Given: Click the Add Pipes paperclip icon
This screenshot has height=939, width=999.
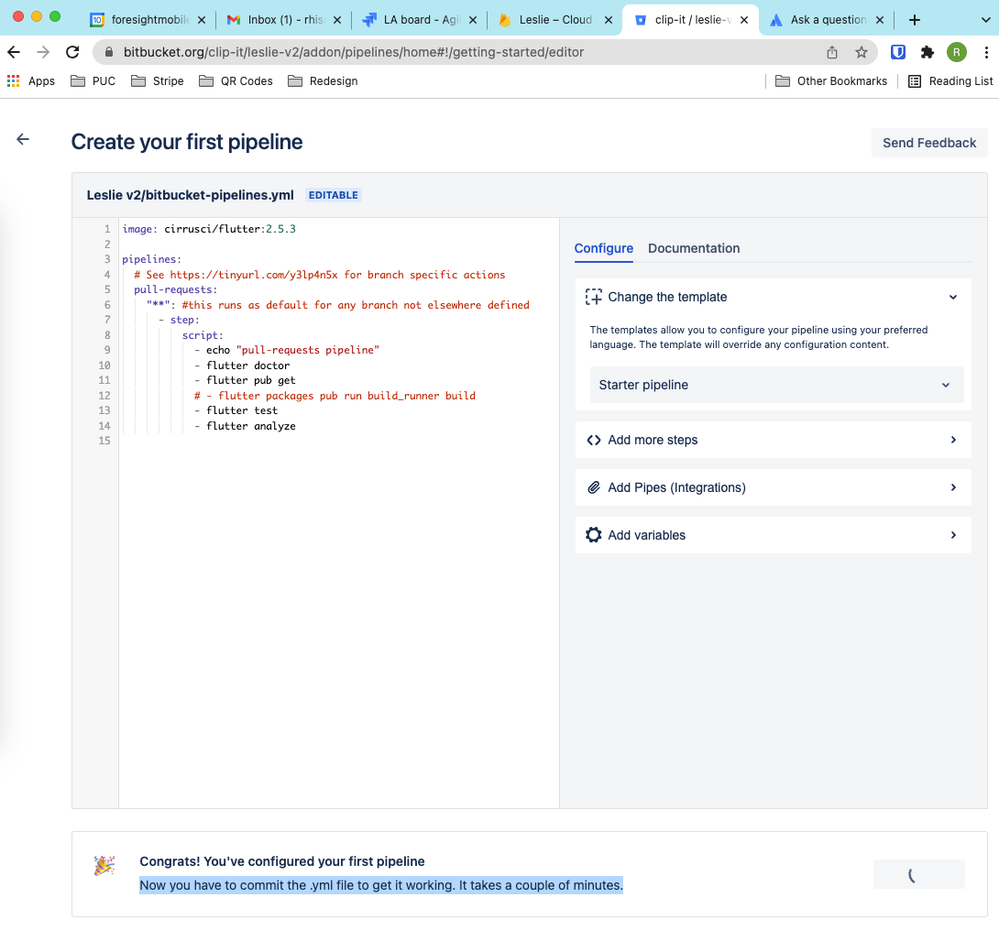Looking at the screenshot, I should coord(593,487).
